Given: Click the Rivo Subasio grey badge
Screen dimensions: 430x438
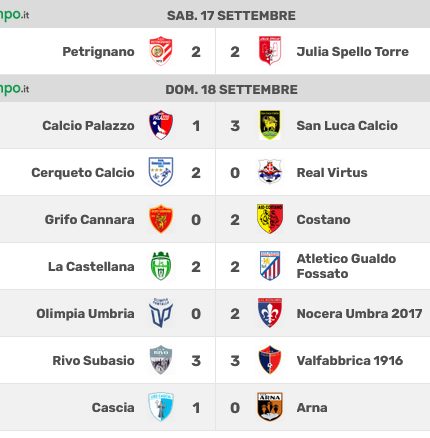Looking at the screenshot, I should (161, 360).
